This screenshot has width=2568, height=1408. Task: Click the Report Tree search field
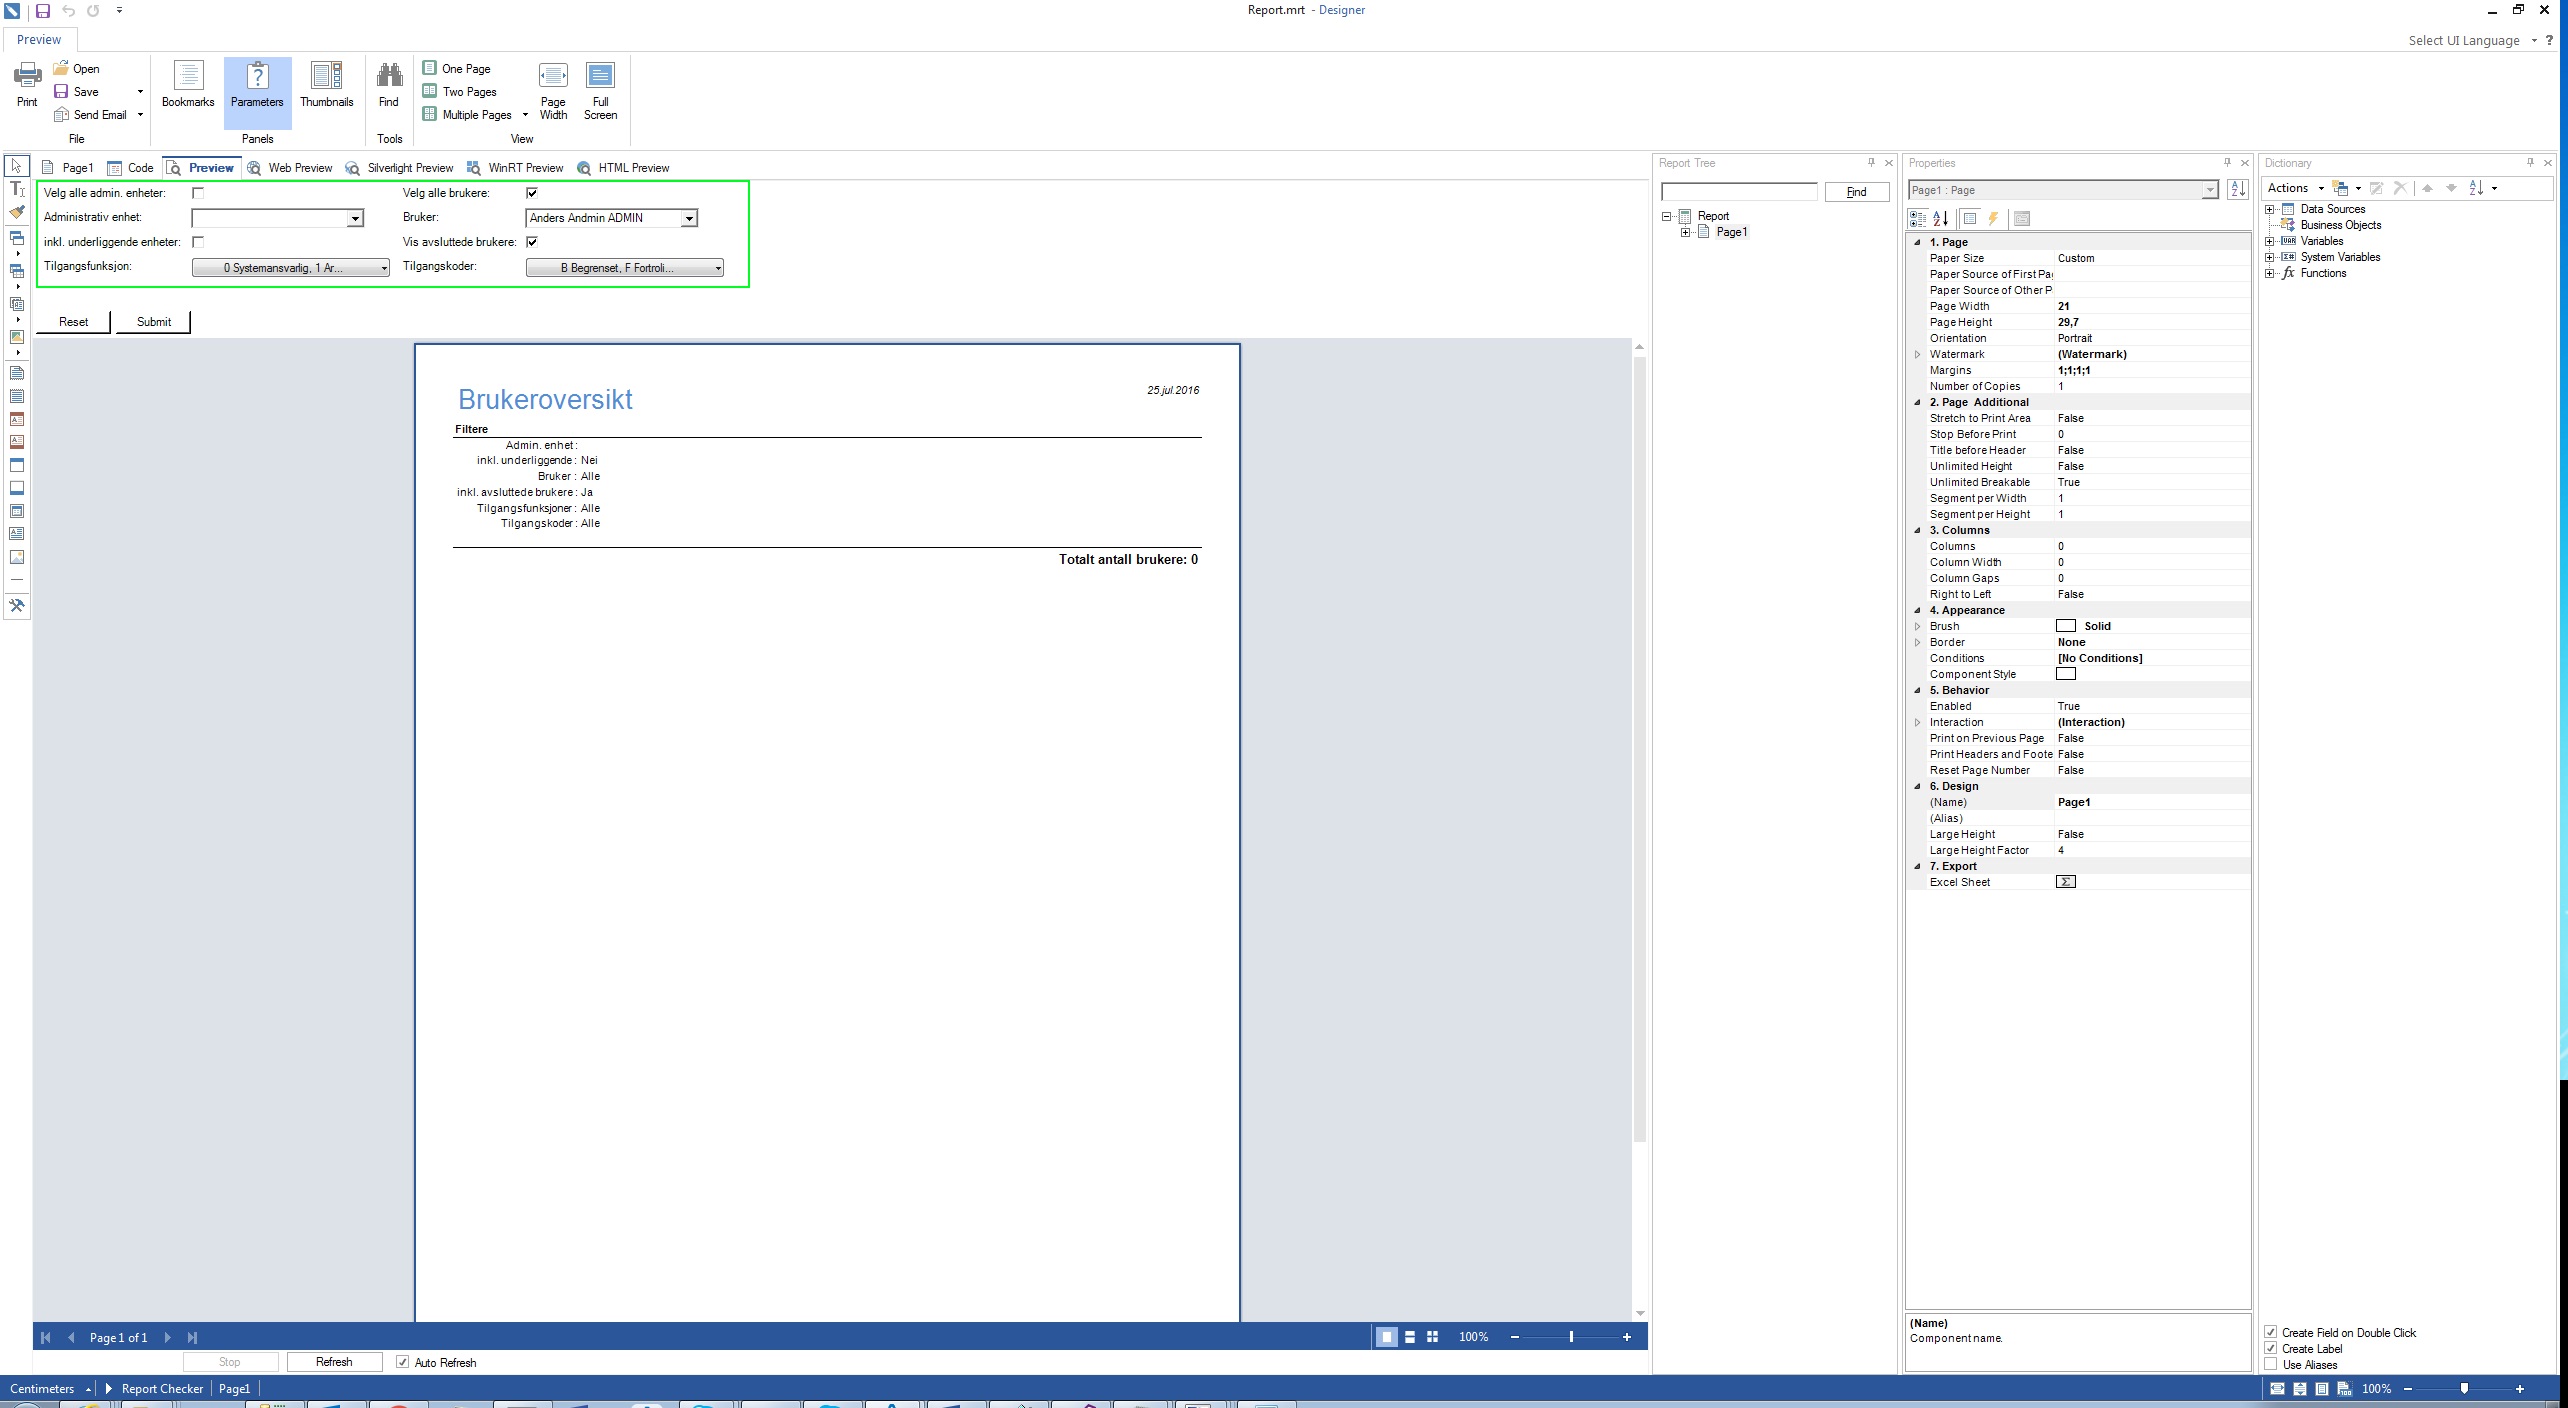coord(1739,192)
